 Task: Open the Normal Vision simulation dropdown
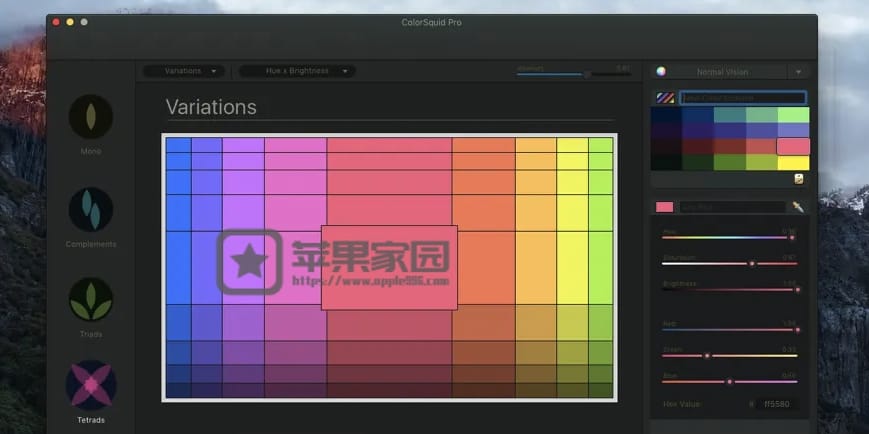722,72
